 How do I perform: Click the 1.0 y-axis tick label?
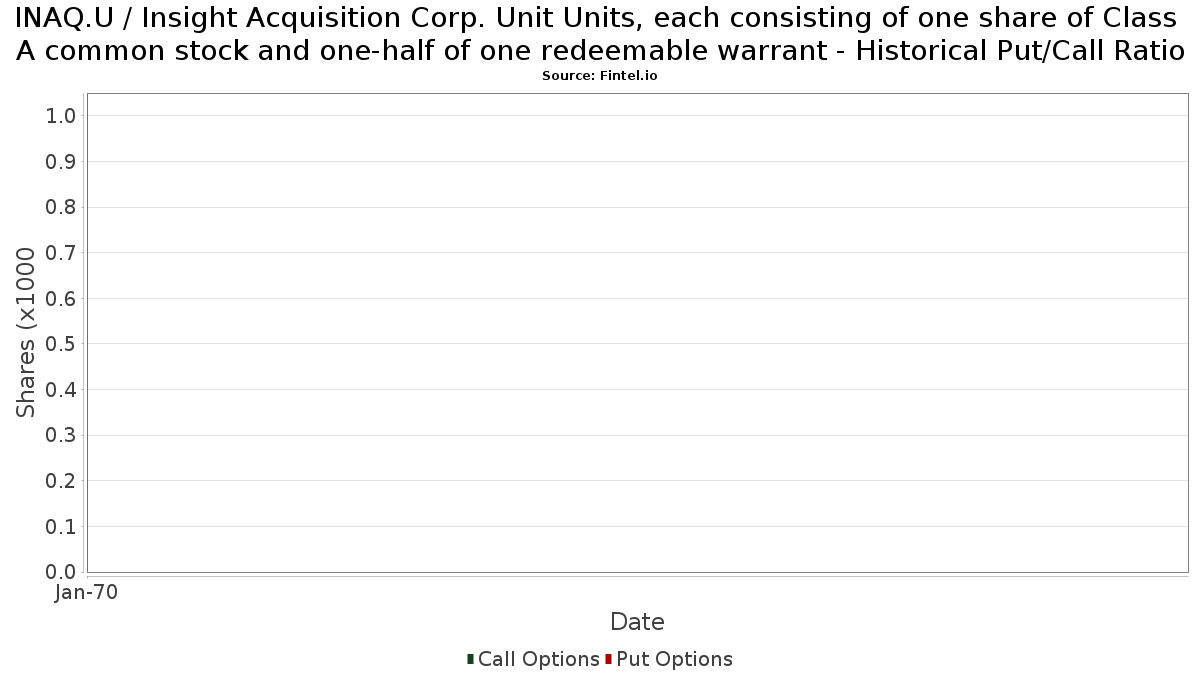[x=61, y=116]
